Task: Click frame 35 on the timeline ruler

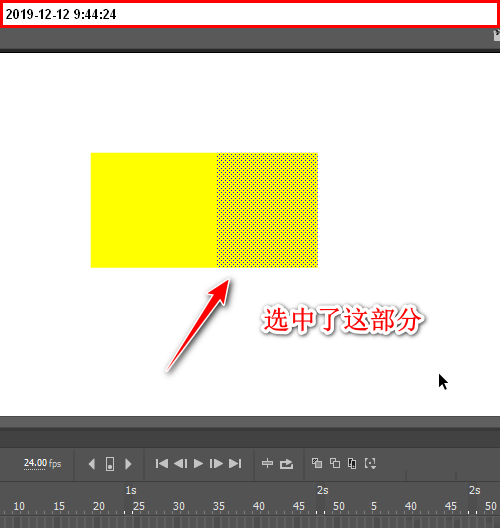Action: tap(219, 506)
